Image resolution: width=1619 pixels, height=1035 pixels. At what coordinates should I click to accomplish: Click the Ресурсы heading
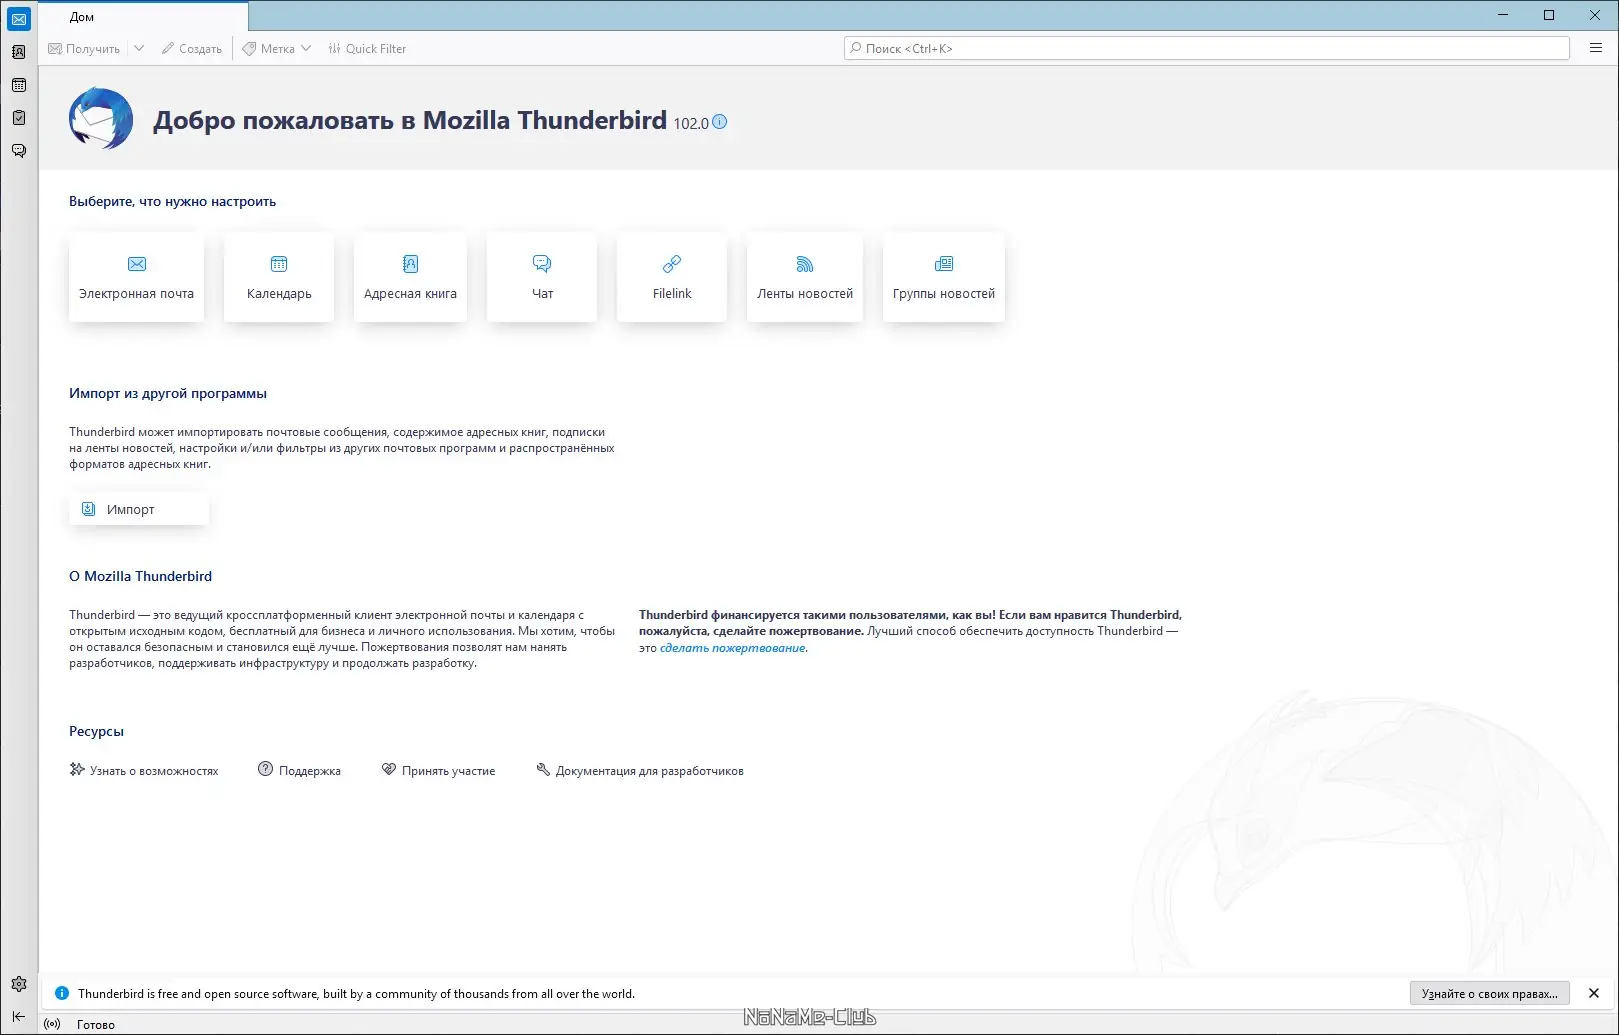pyautogui.click(x=96, y=731)
